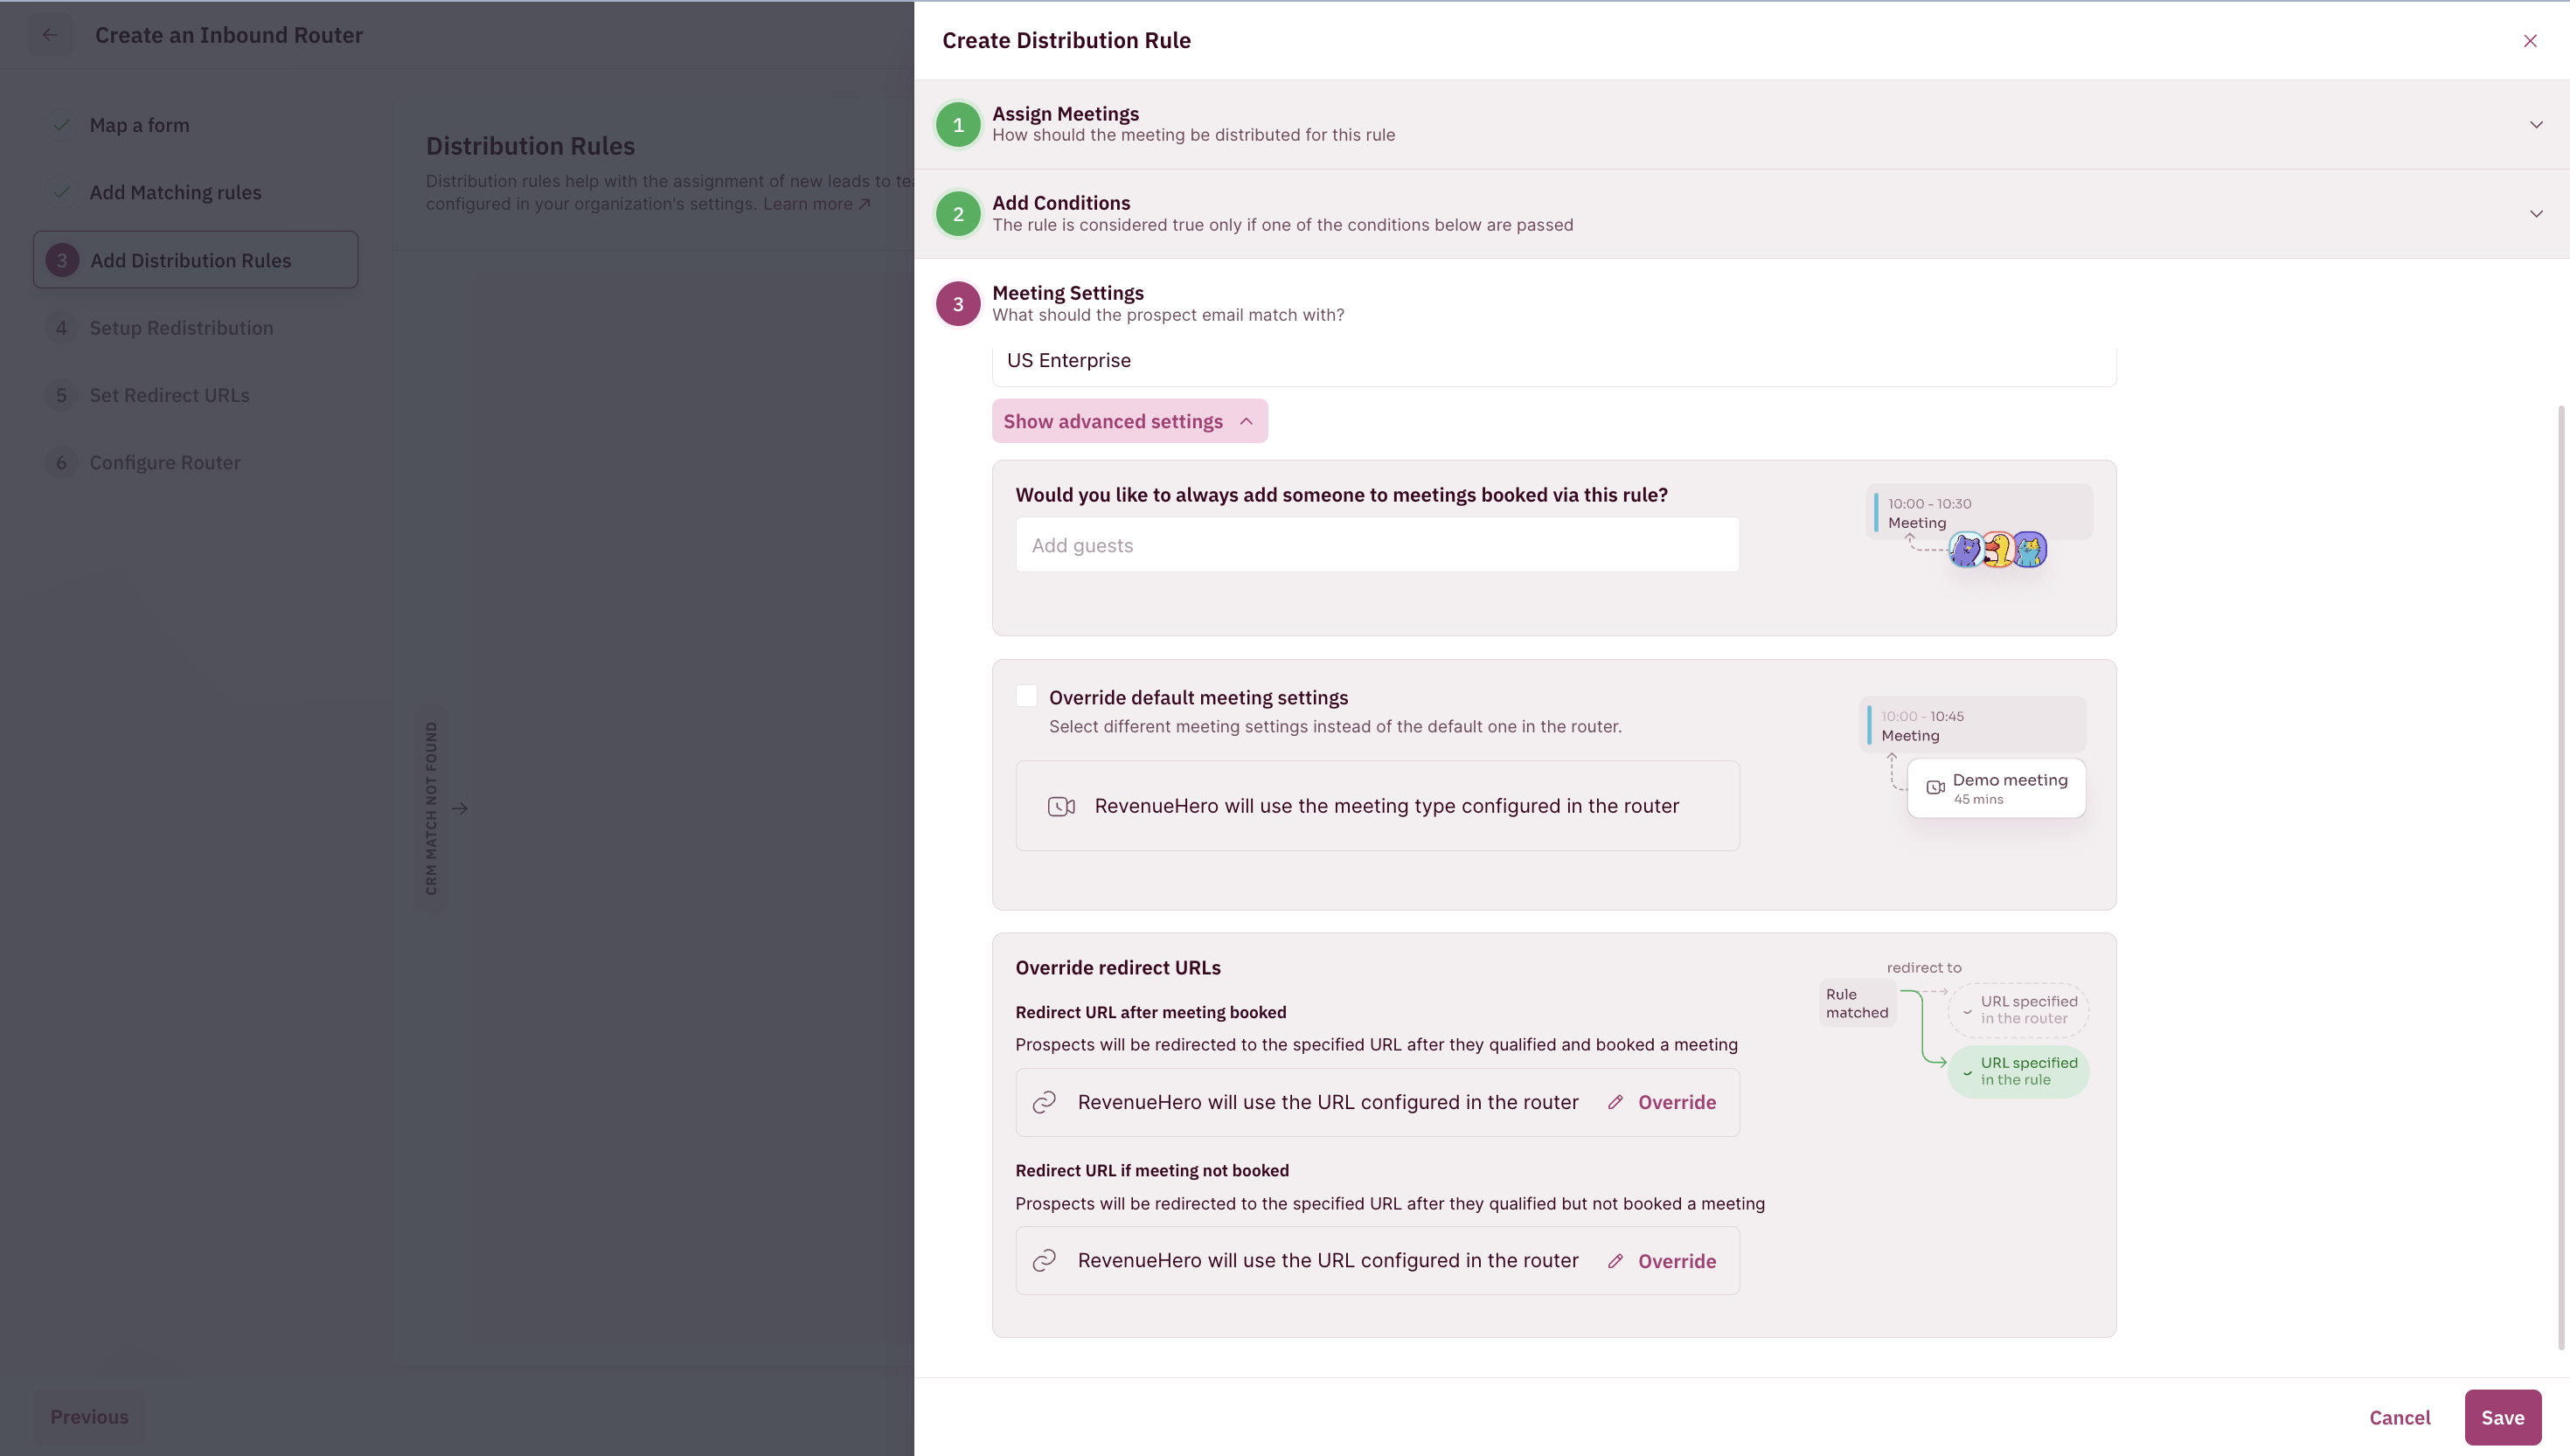Click the 10:00 - 10:45 Meeting card

[1972, 725]
